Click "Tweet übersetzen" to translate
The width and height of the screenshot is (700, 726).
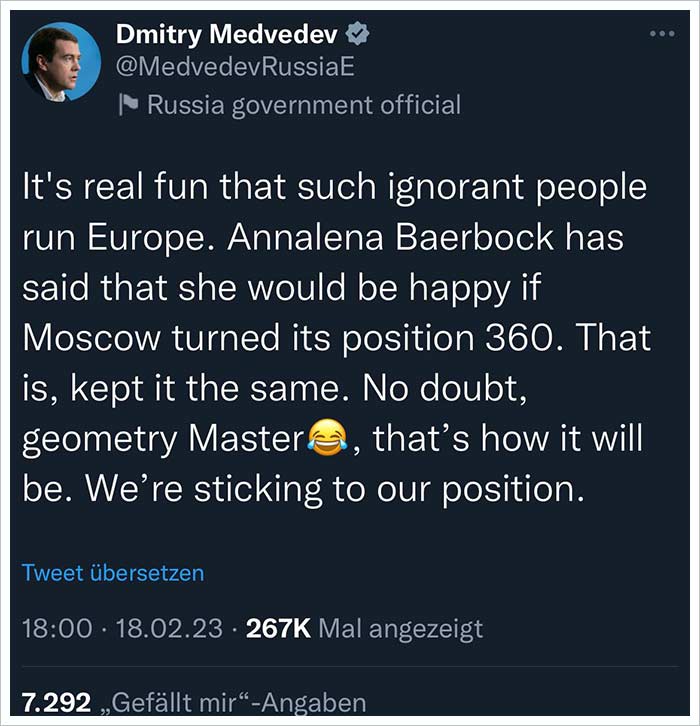click(x=113, y=573)
